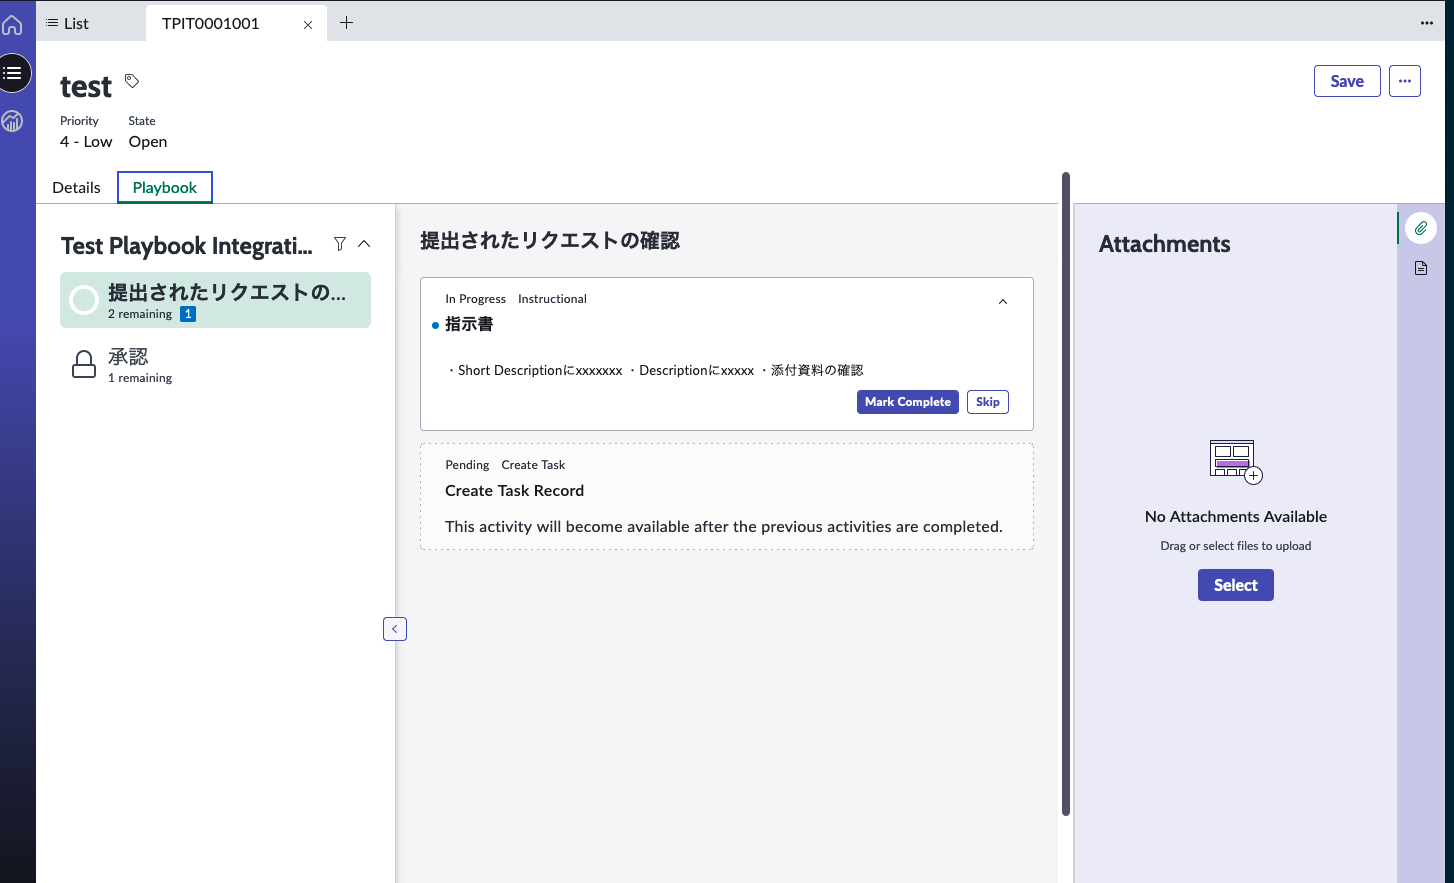Switch to the Details tab

coord(76,187)
